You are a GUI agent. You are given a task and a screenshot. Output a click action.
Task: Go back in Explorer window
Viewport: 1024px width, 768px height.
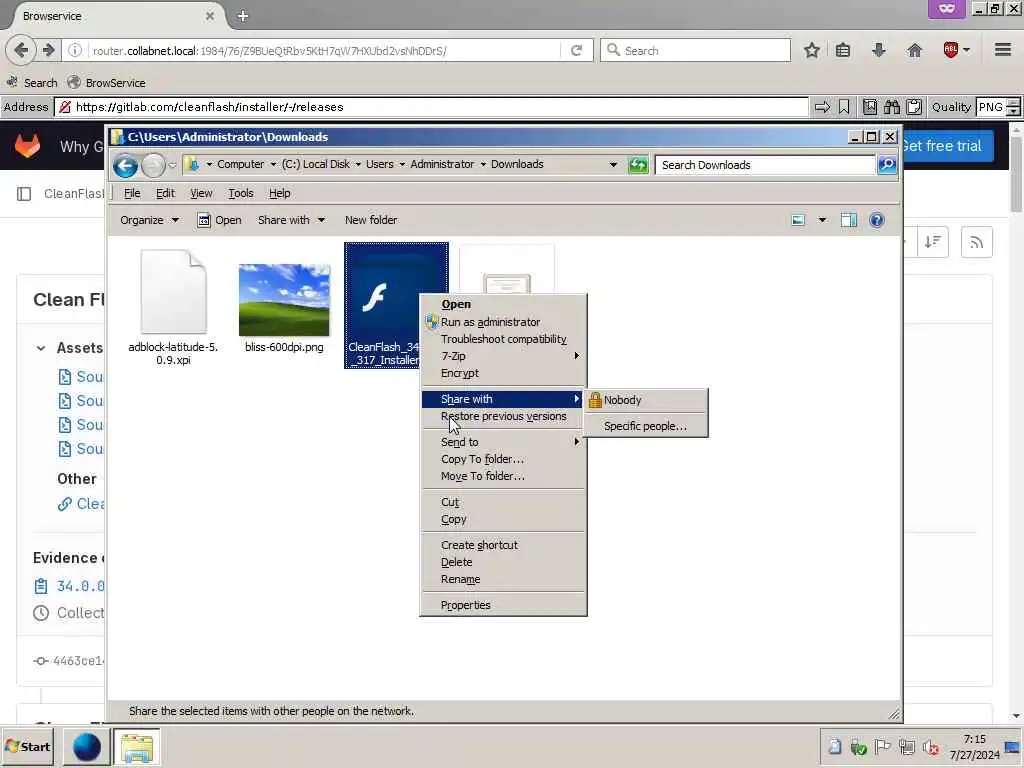click(125, 166)
